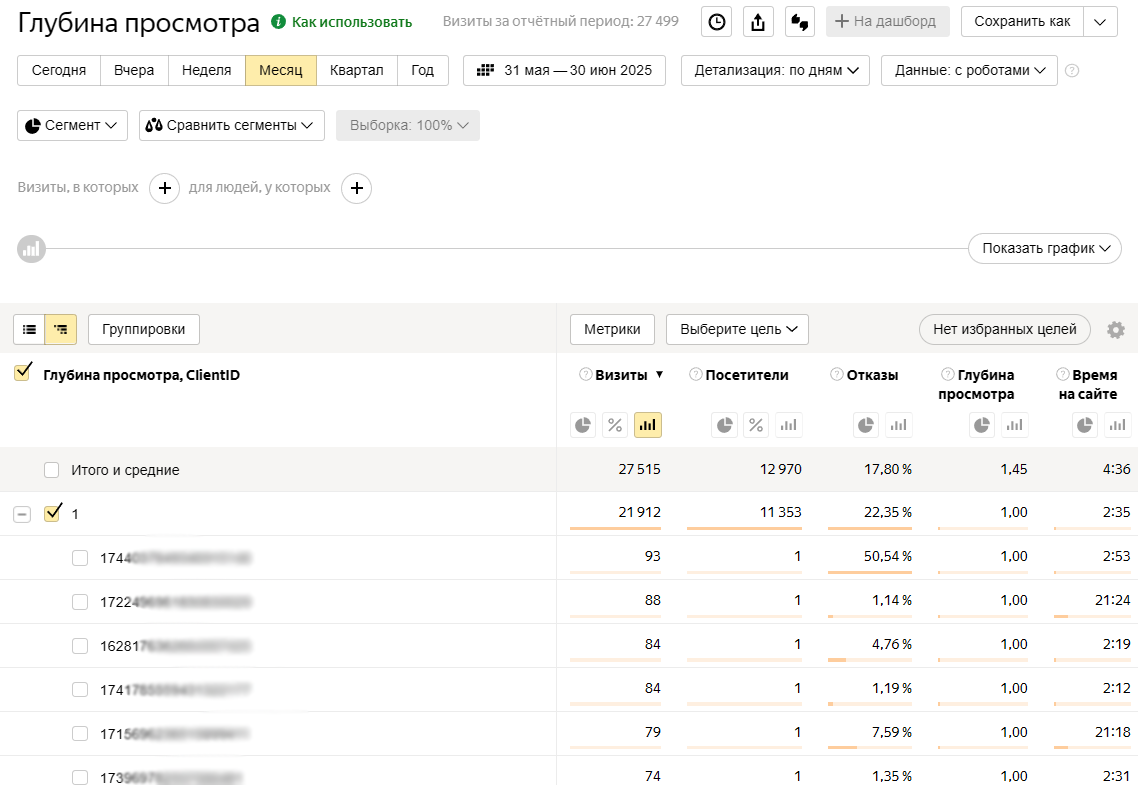Viewport: 1138px width, 785px height.
Task: Click pie chart icon under Визиты column
Action: coord(583,425)
